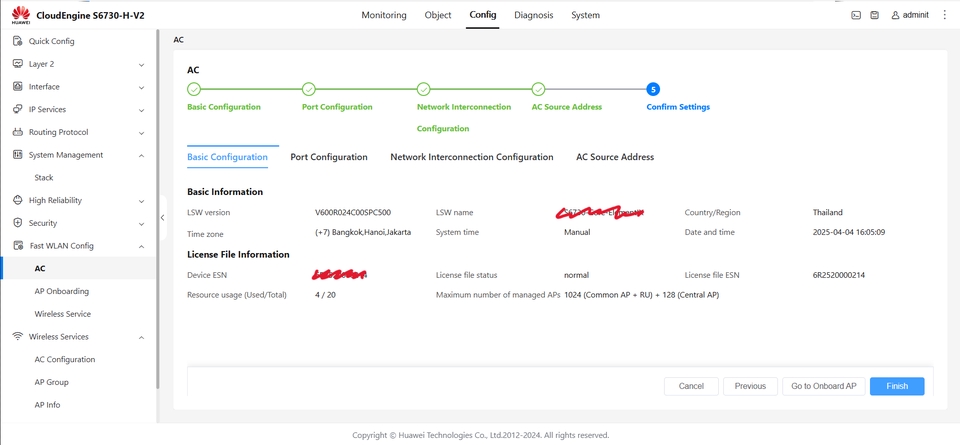Click Go to Onboard AP button

(823, 386)
